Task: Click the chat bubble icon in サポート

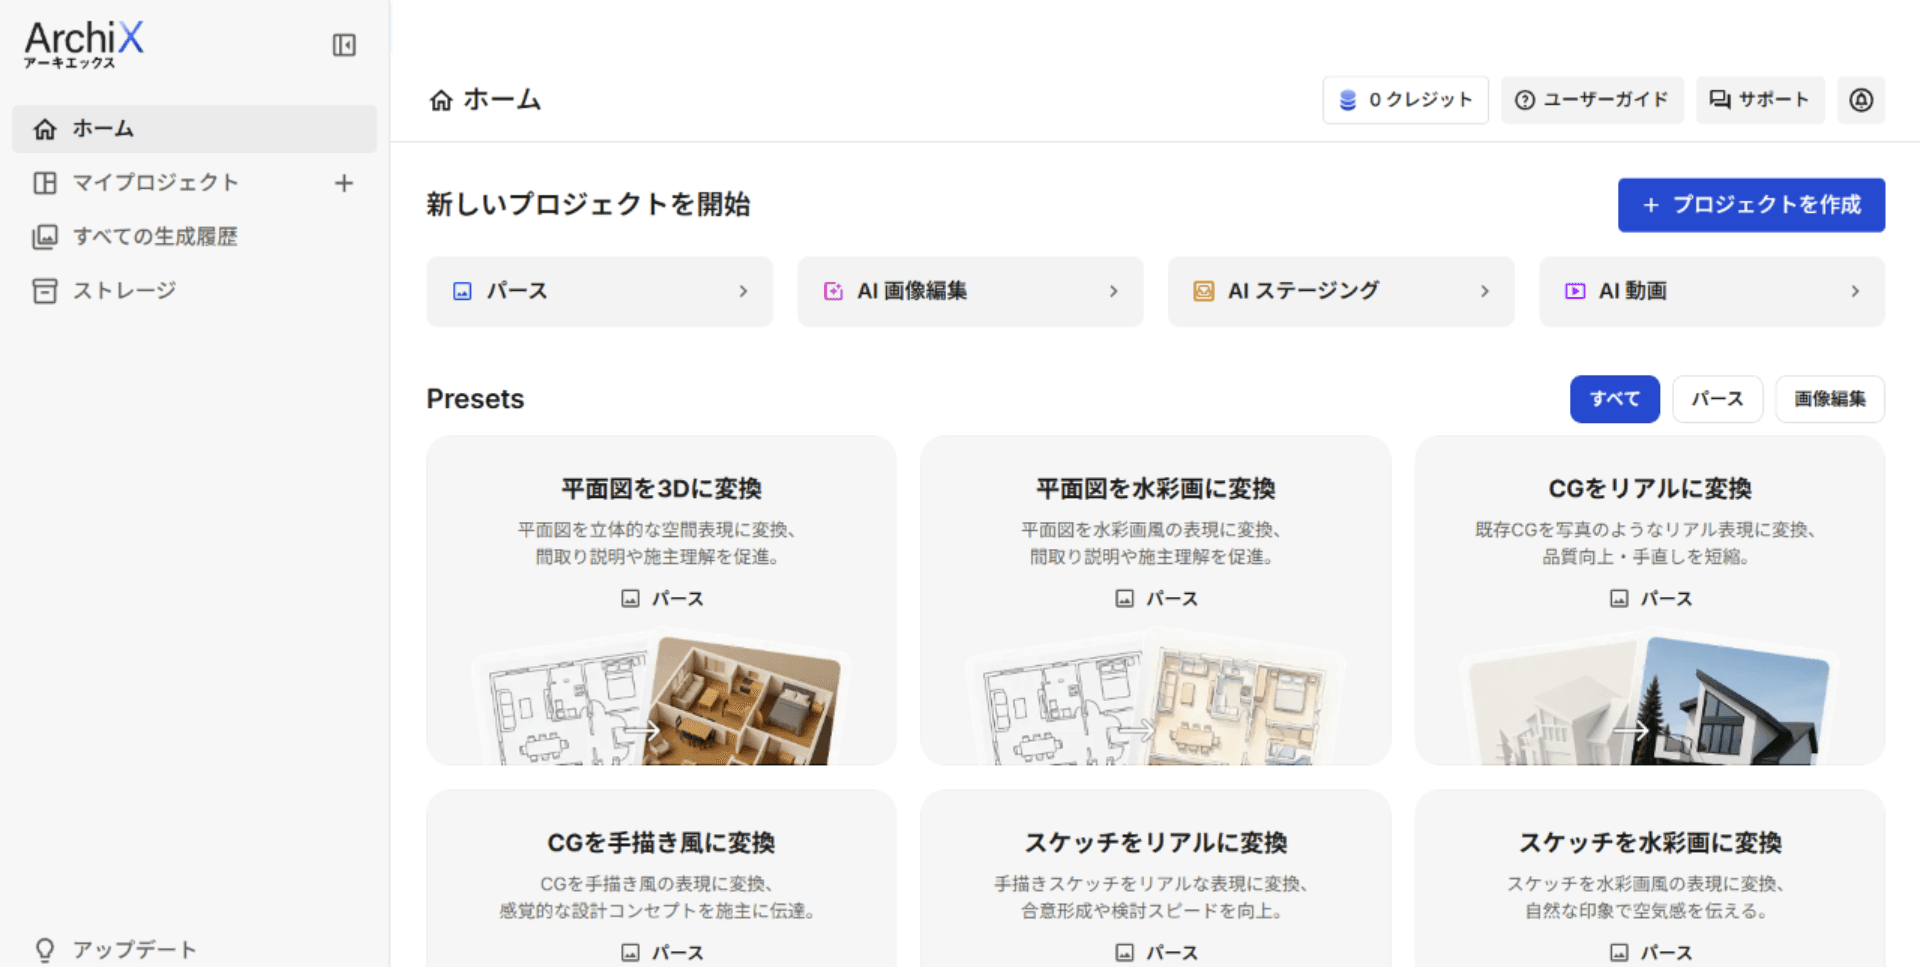Action: 1719,100
